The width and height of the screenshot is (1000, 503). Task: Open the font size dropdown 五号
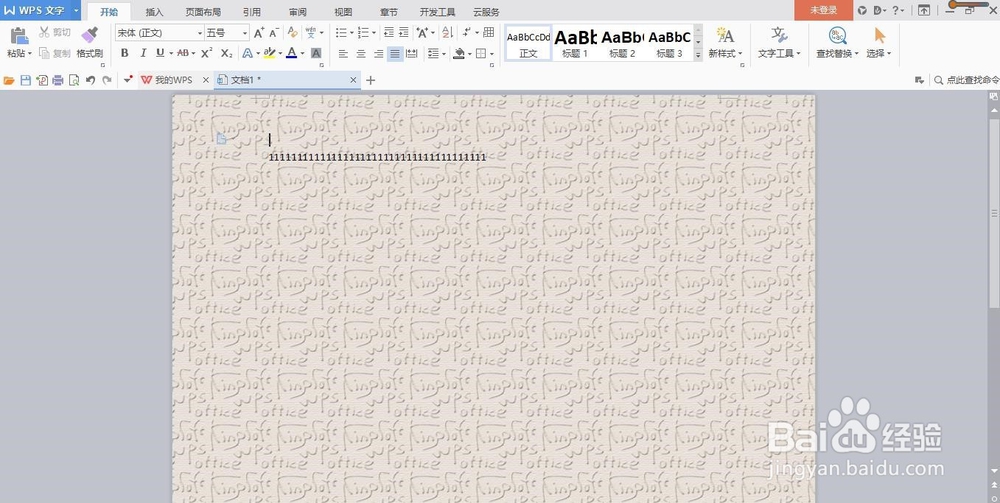[245, 33]
